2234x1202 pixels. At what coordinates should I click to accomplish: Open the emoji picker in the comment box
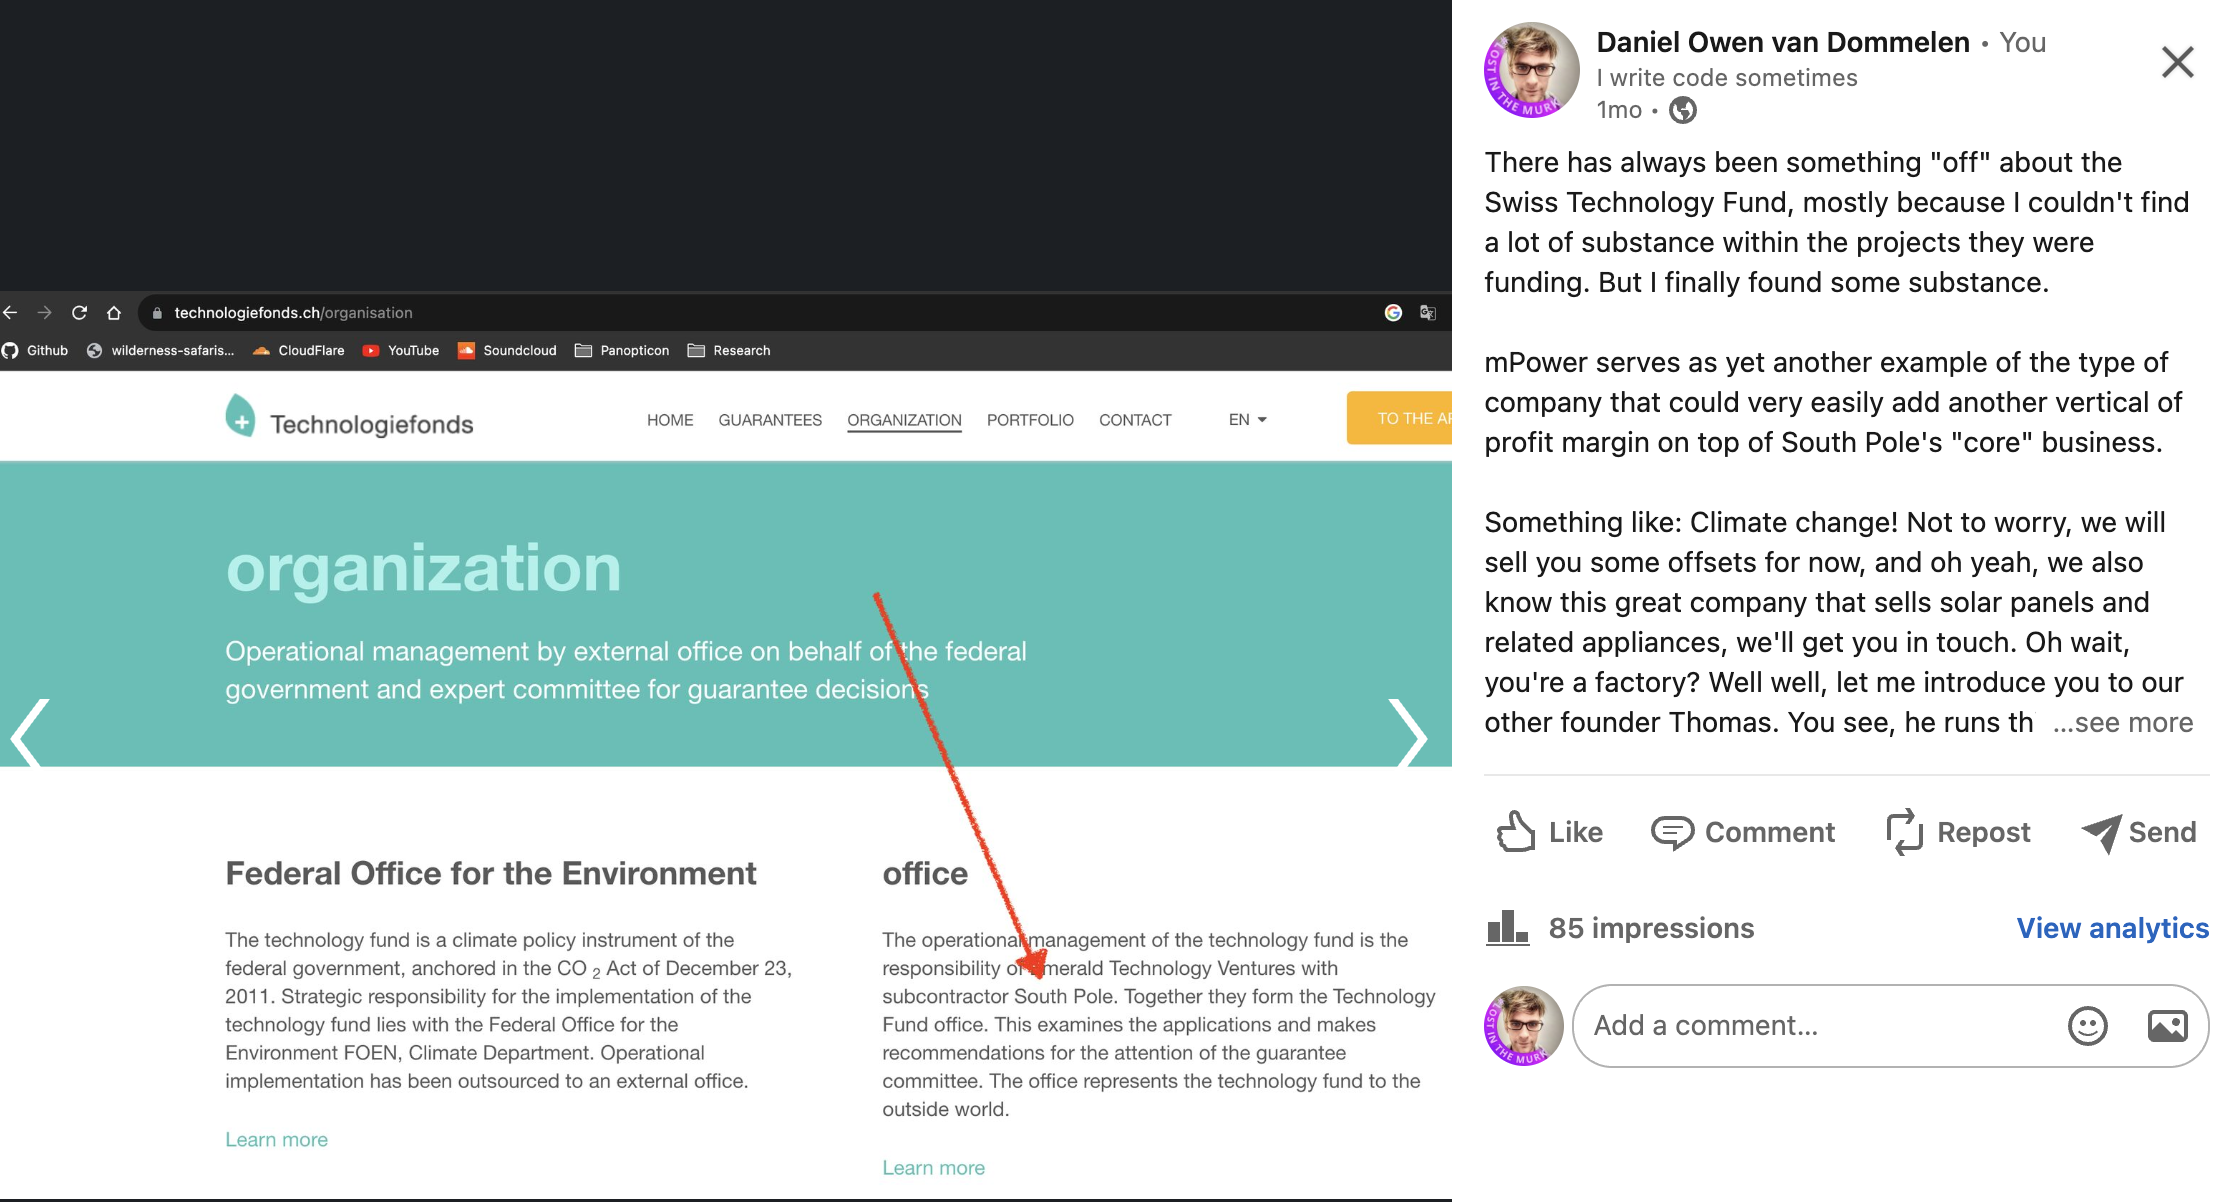(2087, 1026)
